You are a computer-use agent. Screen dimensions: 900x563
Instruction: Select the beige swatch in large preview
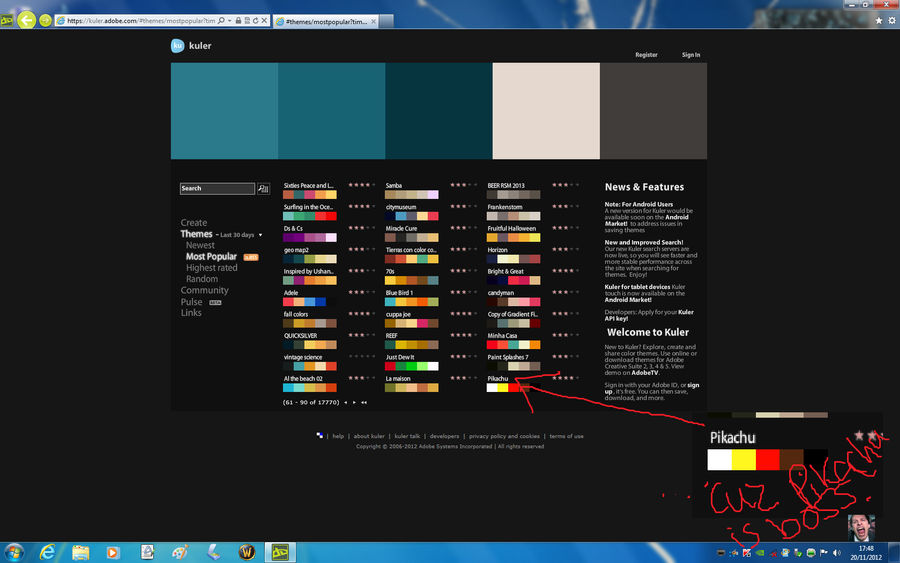pyautogui.click(x=546, y=111)
